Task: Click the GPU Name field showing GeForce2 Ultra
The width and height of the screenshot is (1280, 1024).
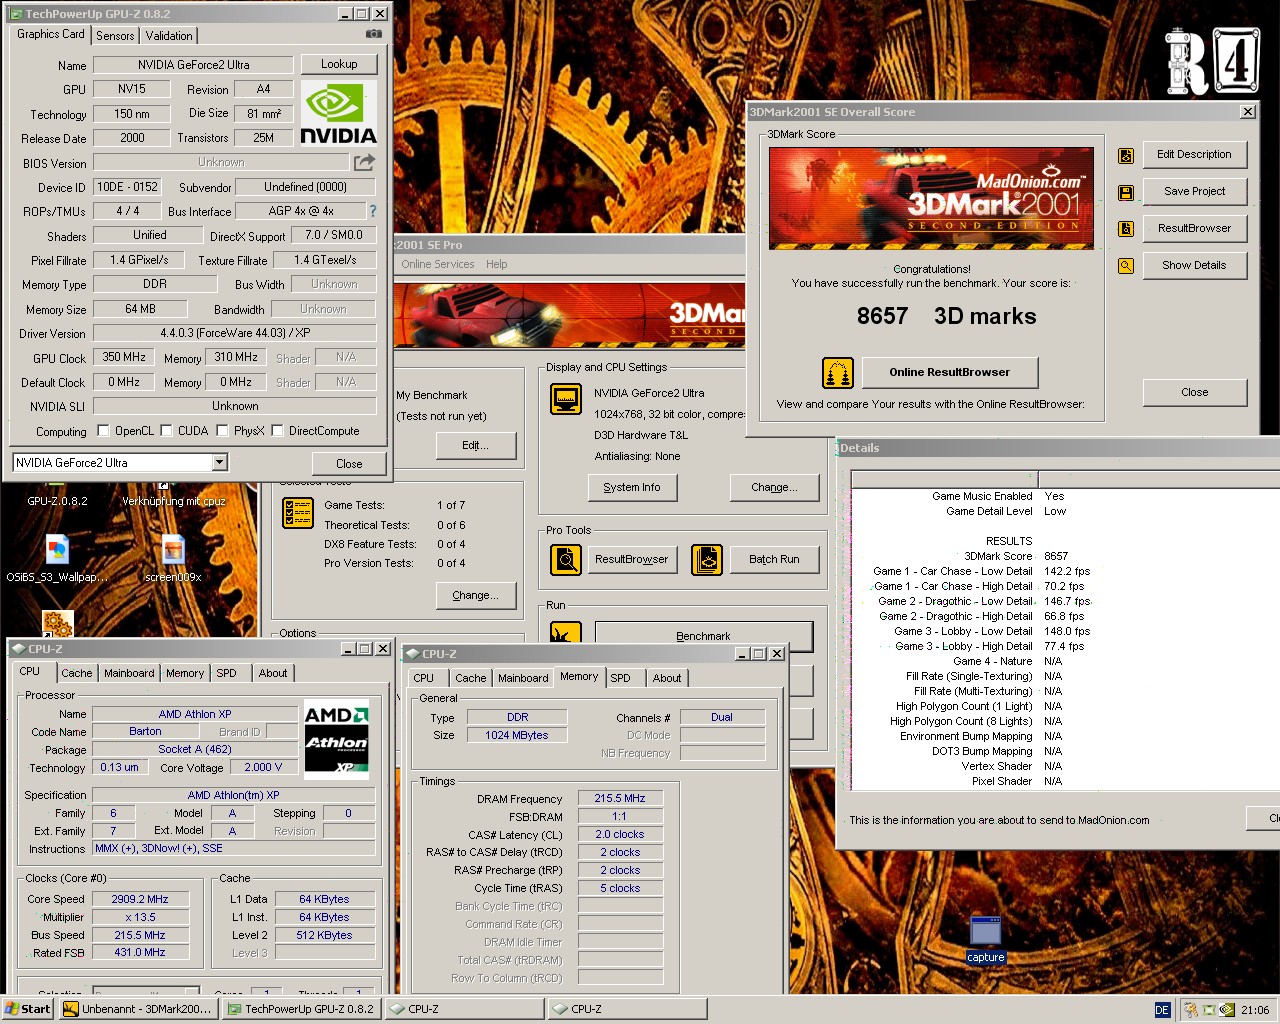Action: coord(194,65)
